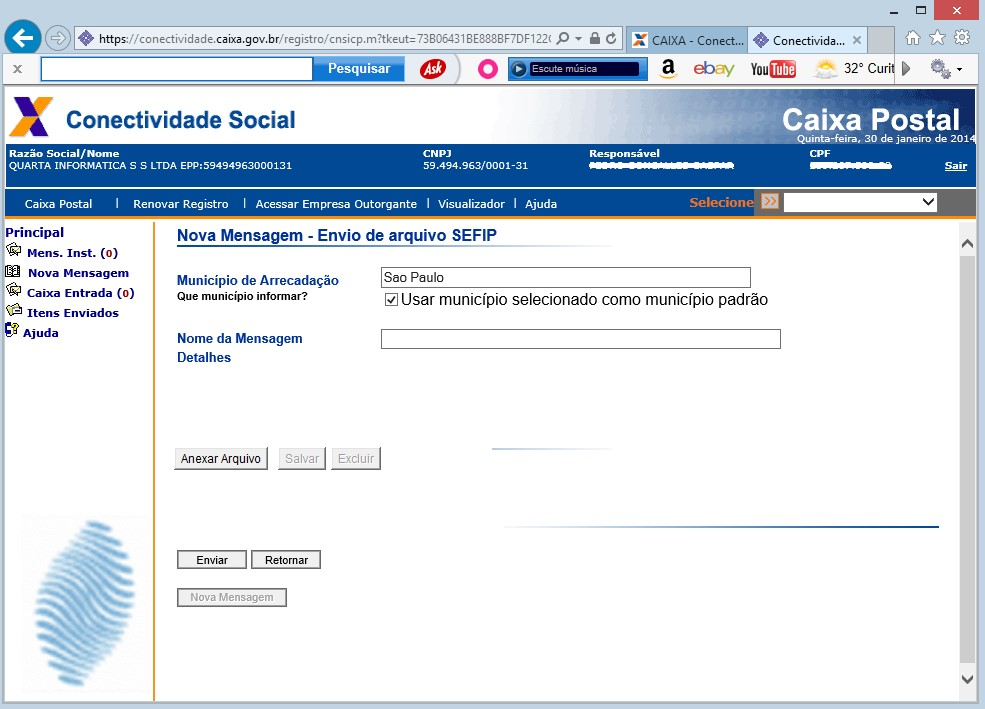The image size is (985, 709).
Task: Open Nova Mensagem sidebar link
Action: 79,273
